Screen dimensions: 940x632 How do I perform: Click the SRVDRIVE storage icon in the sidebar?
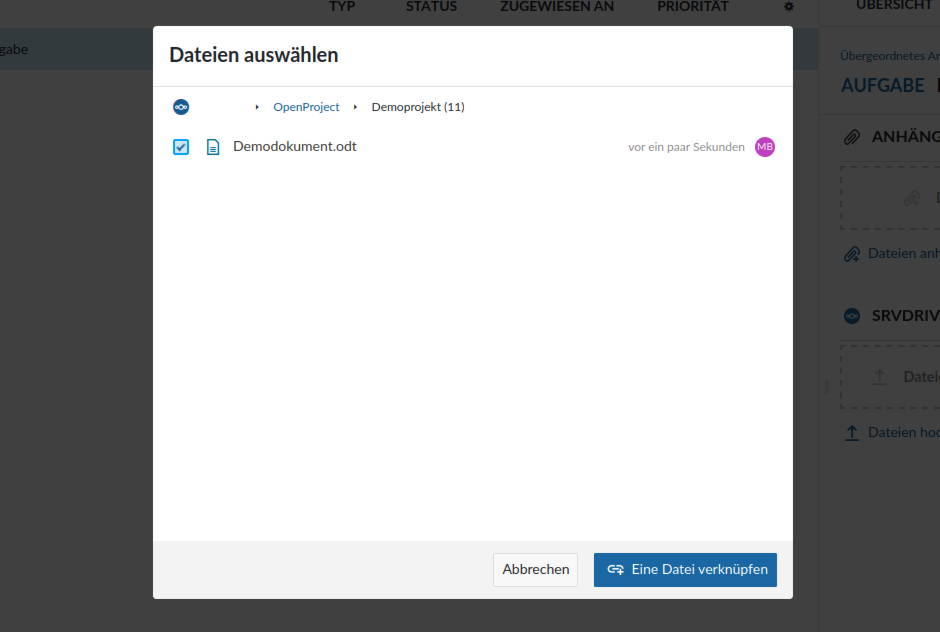point(851,315)
